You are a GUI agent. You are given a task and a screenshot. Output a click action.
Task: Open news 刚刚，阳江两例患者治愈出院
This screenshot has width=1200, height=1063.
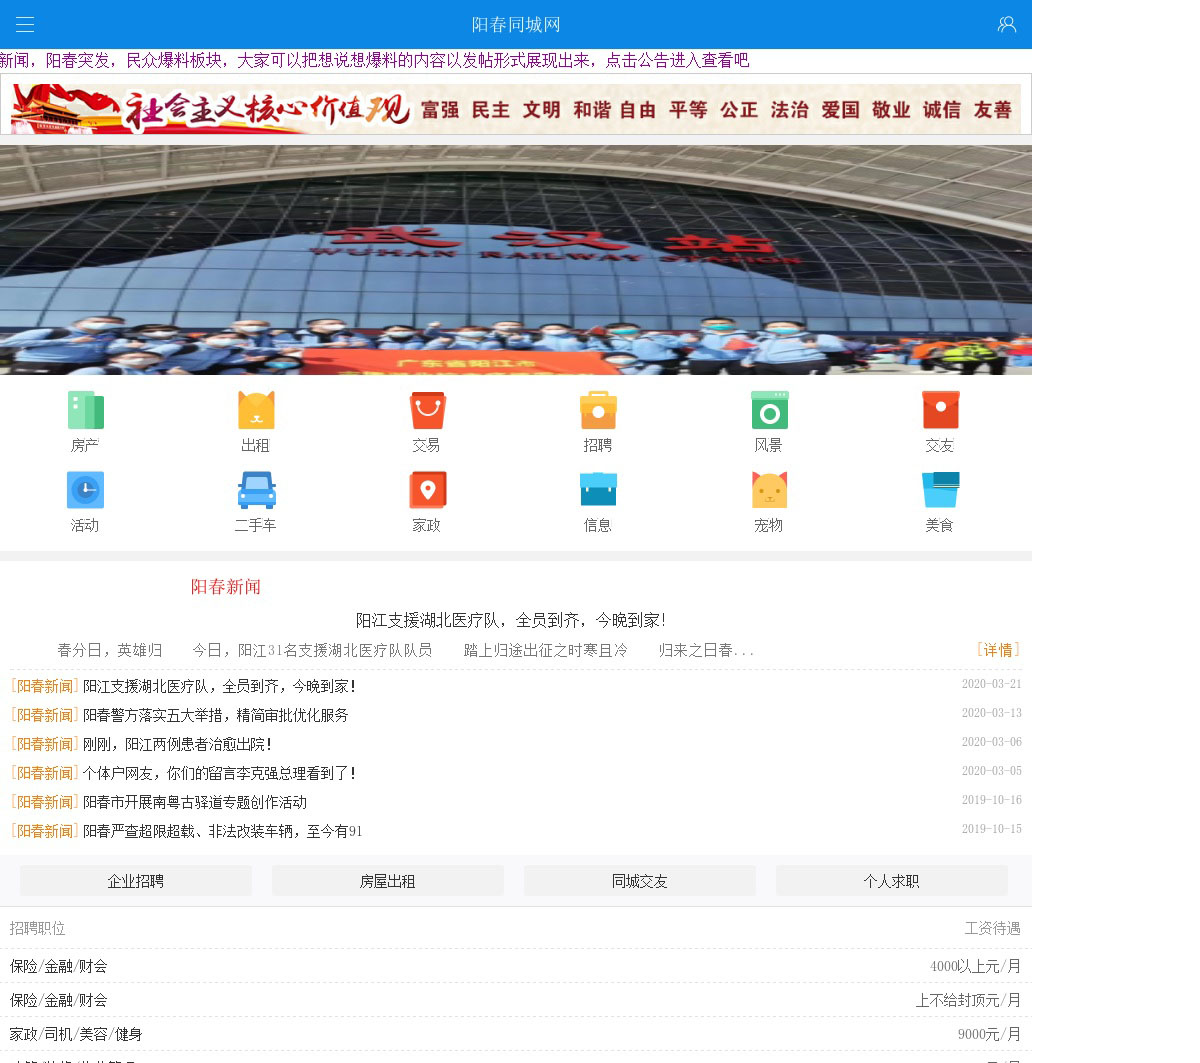click(x=178, y=744)
